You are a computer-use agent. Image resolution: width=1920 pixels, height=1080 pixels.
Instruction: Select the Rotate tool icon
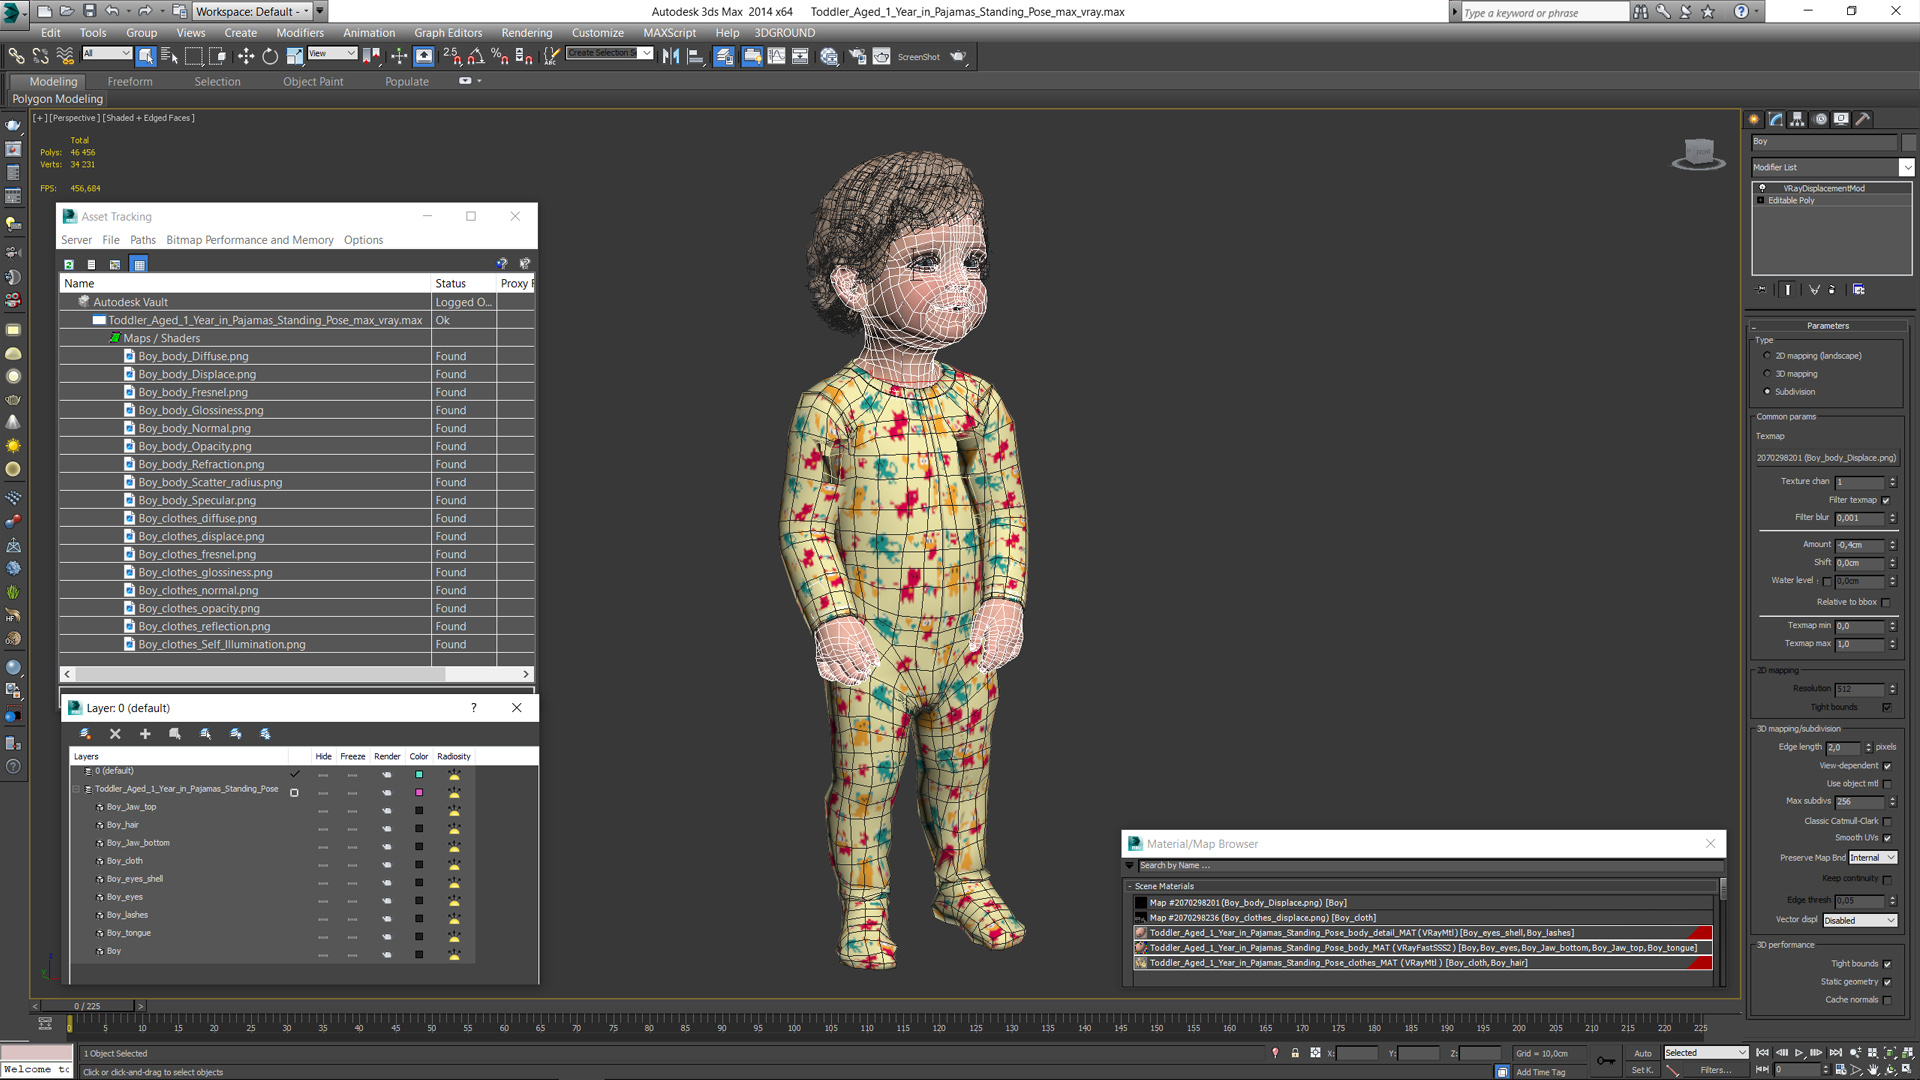click(x=268, y=57)
